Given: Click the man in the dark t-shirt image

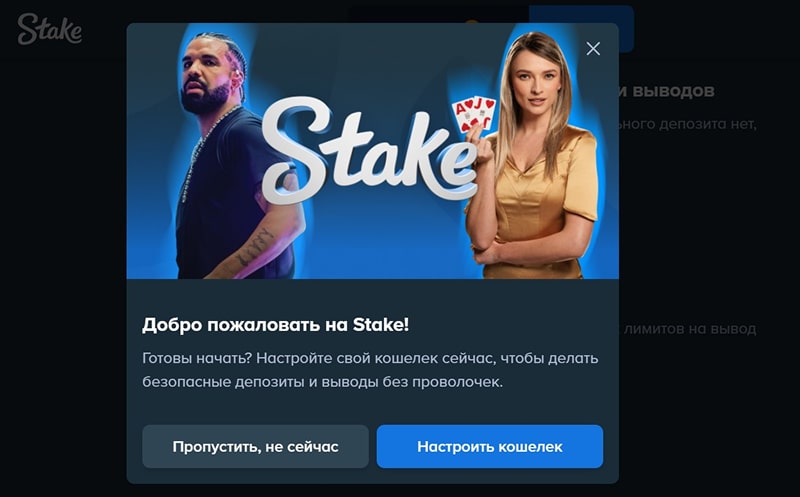Looking at the screenshot, I should coord(237,156).
